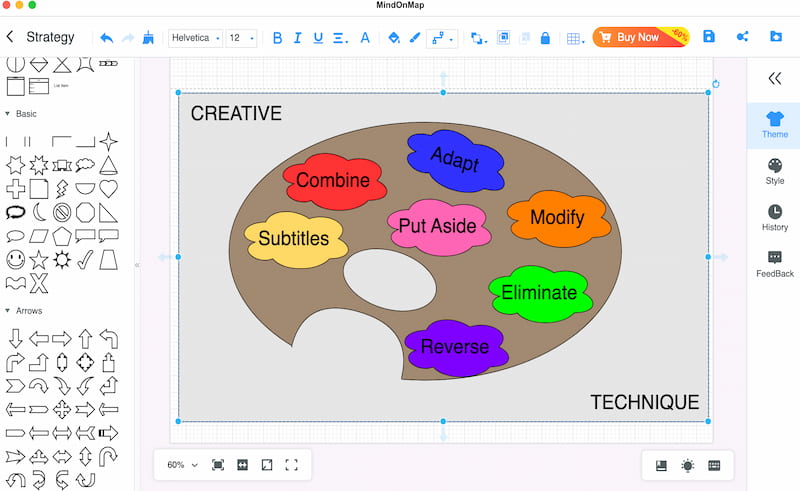Select the green Eliminate cloud
The height and width of the screenshot is (491, 800).
click(540, 293)
